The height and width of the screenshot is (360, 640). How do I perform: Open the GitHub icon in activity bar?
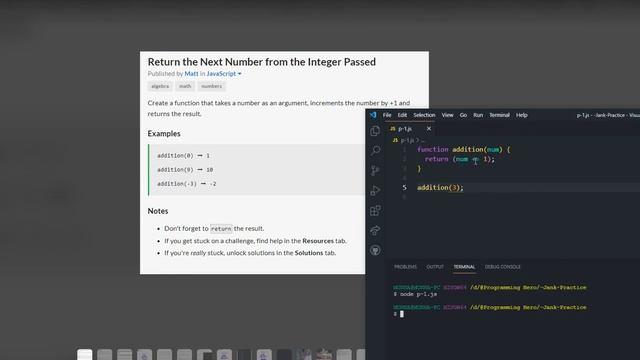[x=375, y=250]
